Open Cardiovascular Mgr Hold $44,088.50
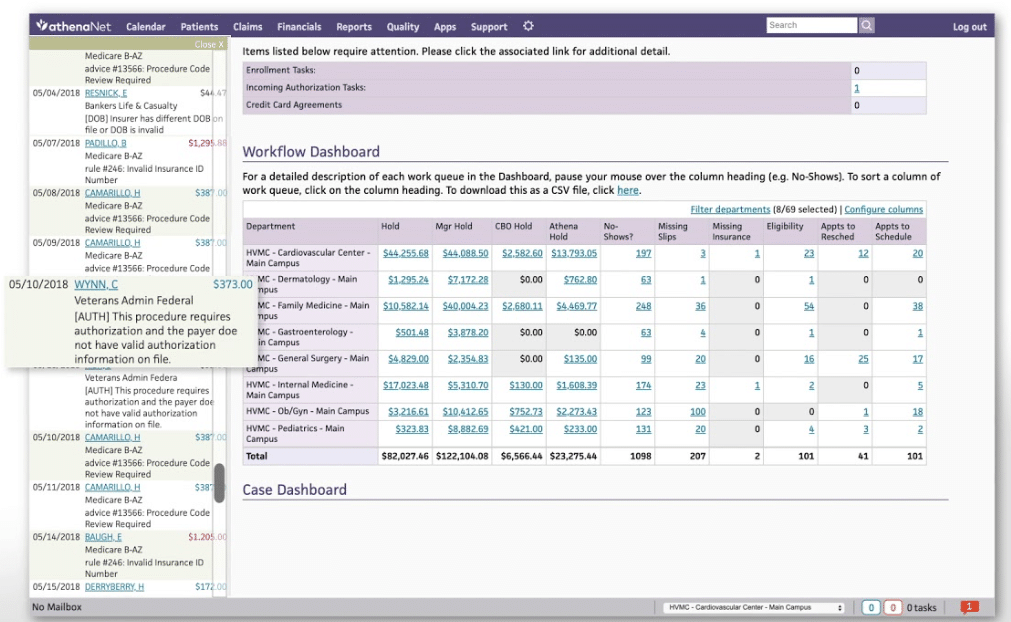 (x=465, y=253)
